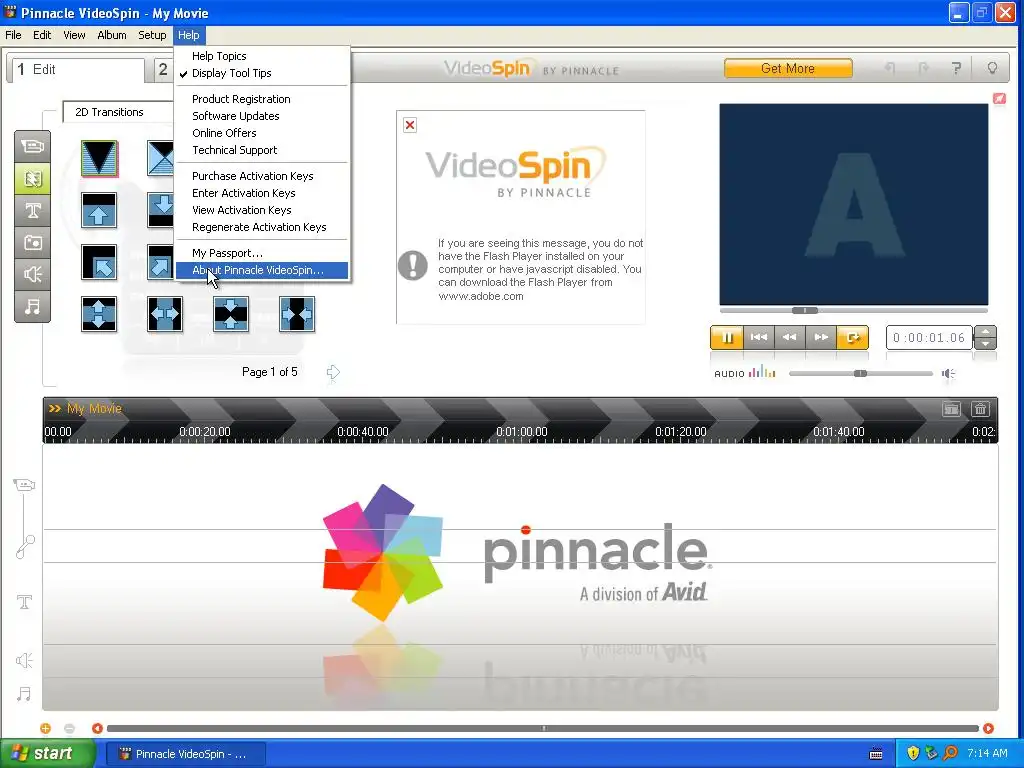Zoom out timeline with minus icon
Image resolution: width=1024 pixels, height=768 pixels.
click(x=70, y=728)
